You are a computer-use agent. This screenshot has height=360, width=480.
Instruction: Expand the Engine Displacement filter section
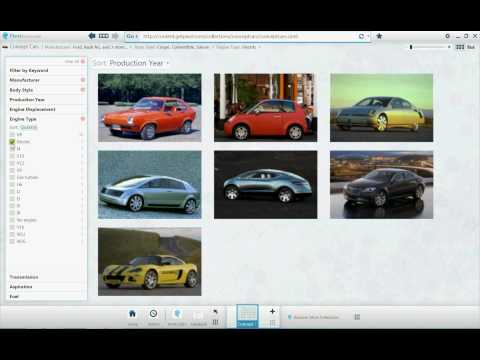(x=45, y=109)
